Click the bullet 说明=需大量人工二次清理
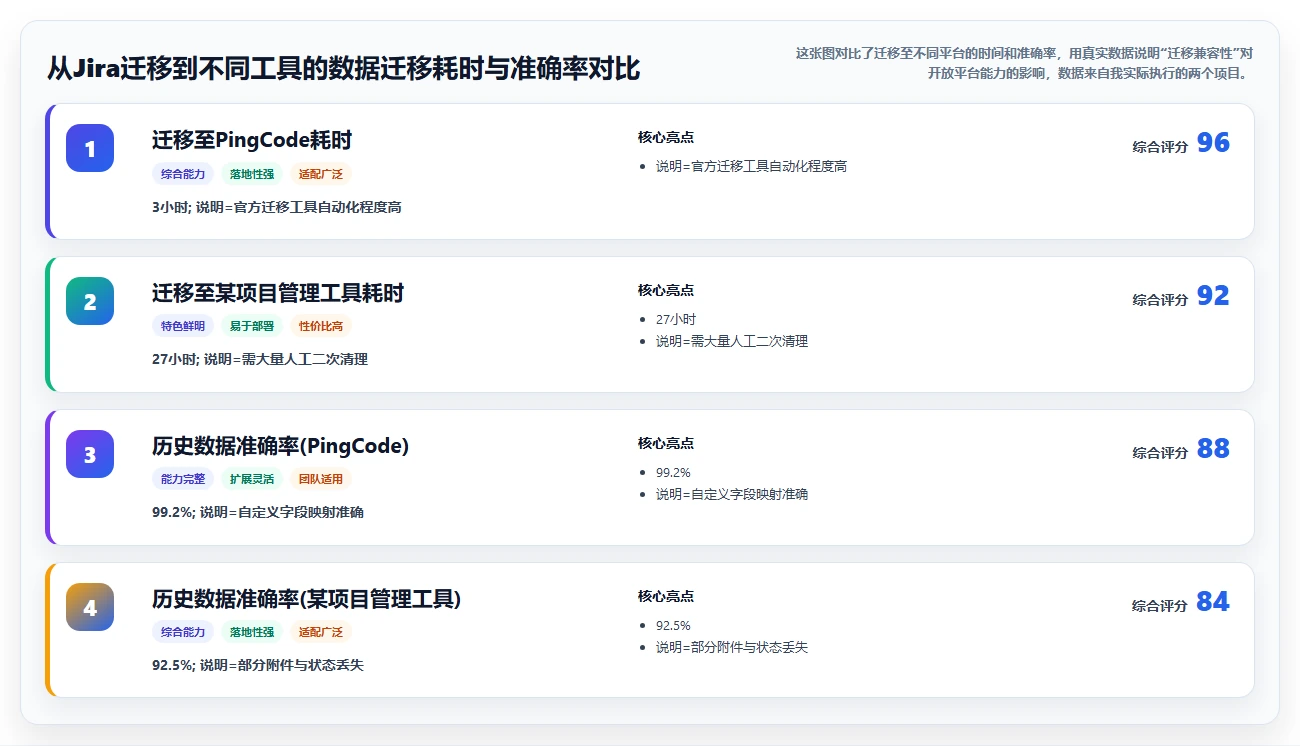Viewport: 1300px width, 746px height. [x=732, y=341]
